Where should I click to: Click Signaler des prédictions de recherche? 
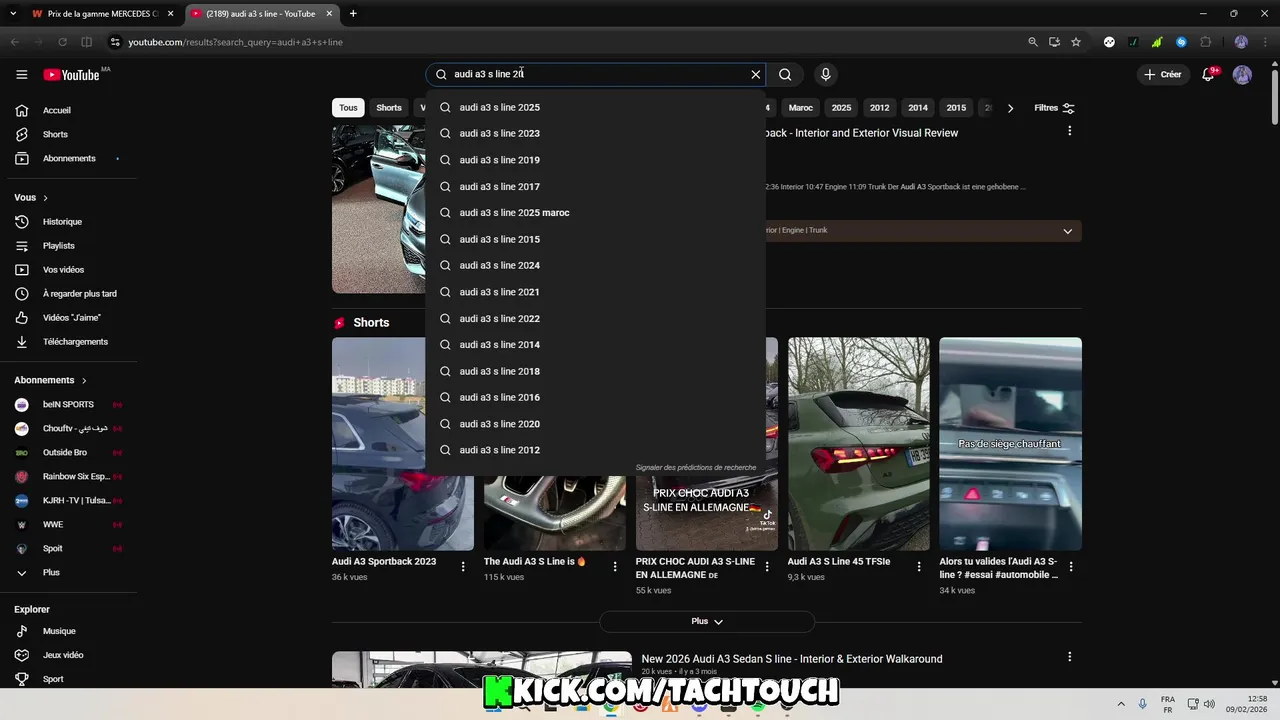696,468
